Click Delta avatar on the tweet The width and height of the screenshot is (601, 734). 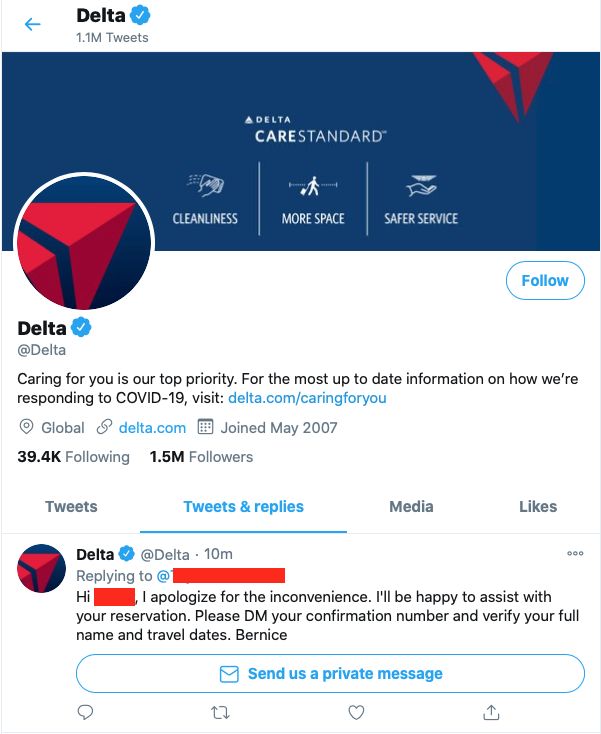click(41, 568)
